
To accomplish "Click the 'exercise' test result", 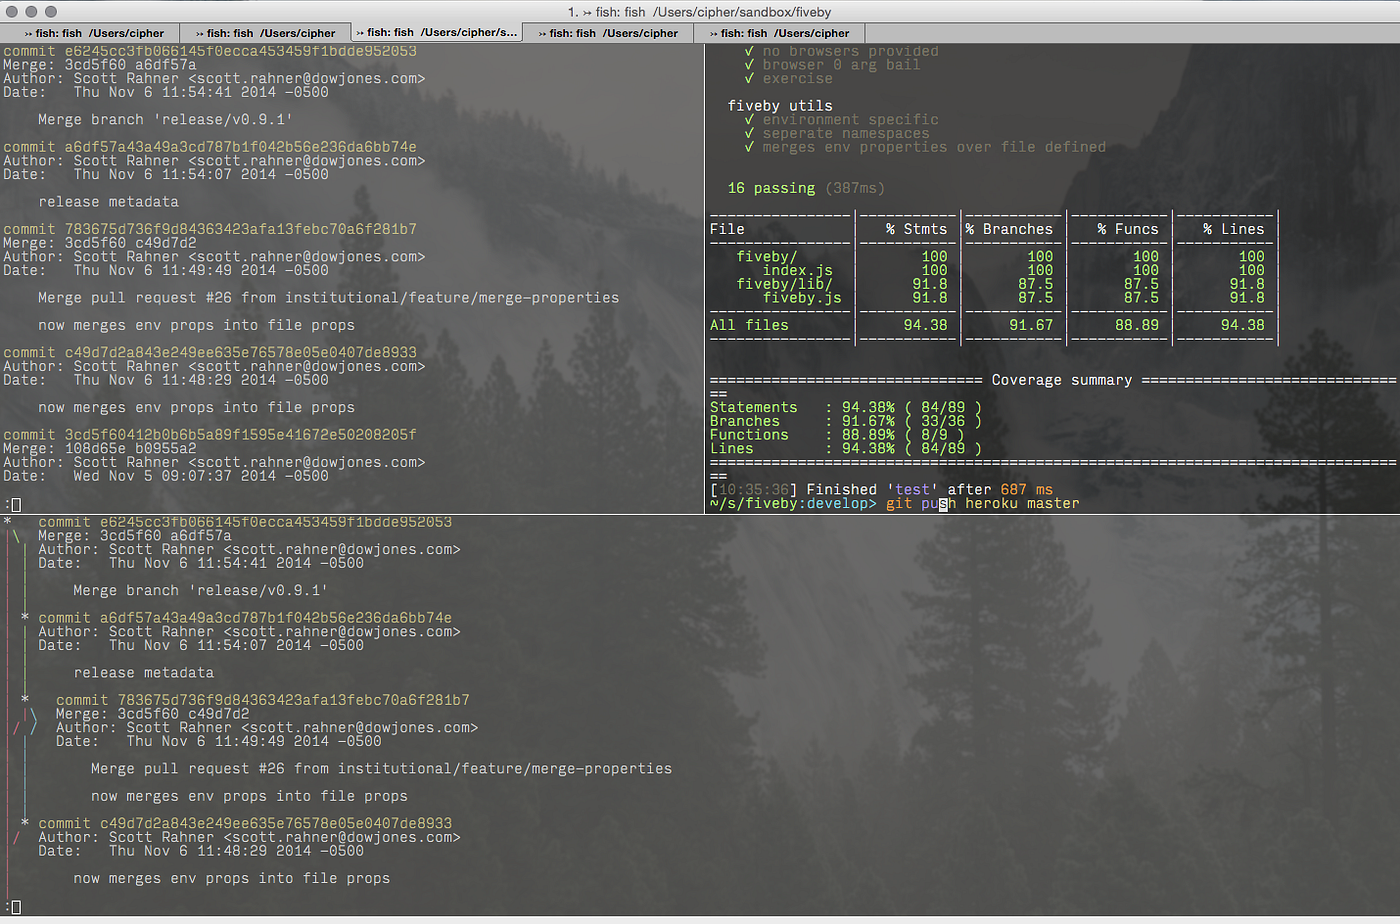I will [797, 79].
